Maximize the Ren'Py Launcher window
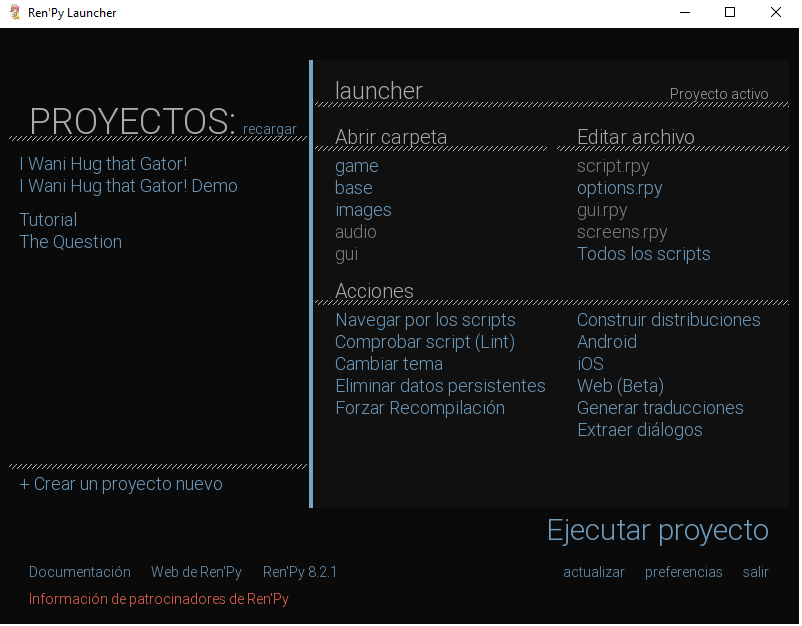The height and width of the screenshot is (626, 802). [x=730, y=12]
